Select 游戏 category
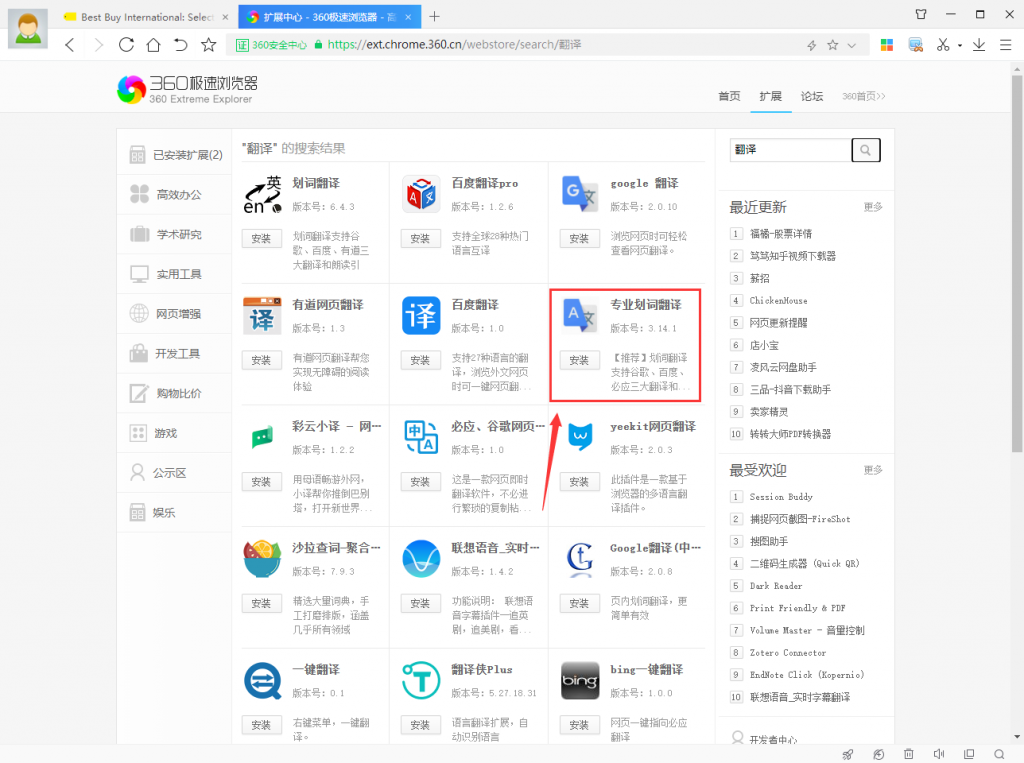Screen dimensions: 1024x763 [x=174, y=433]
